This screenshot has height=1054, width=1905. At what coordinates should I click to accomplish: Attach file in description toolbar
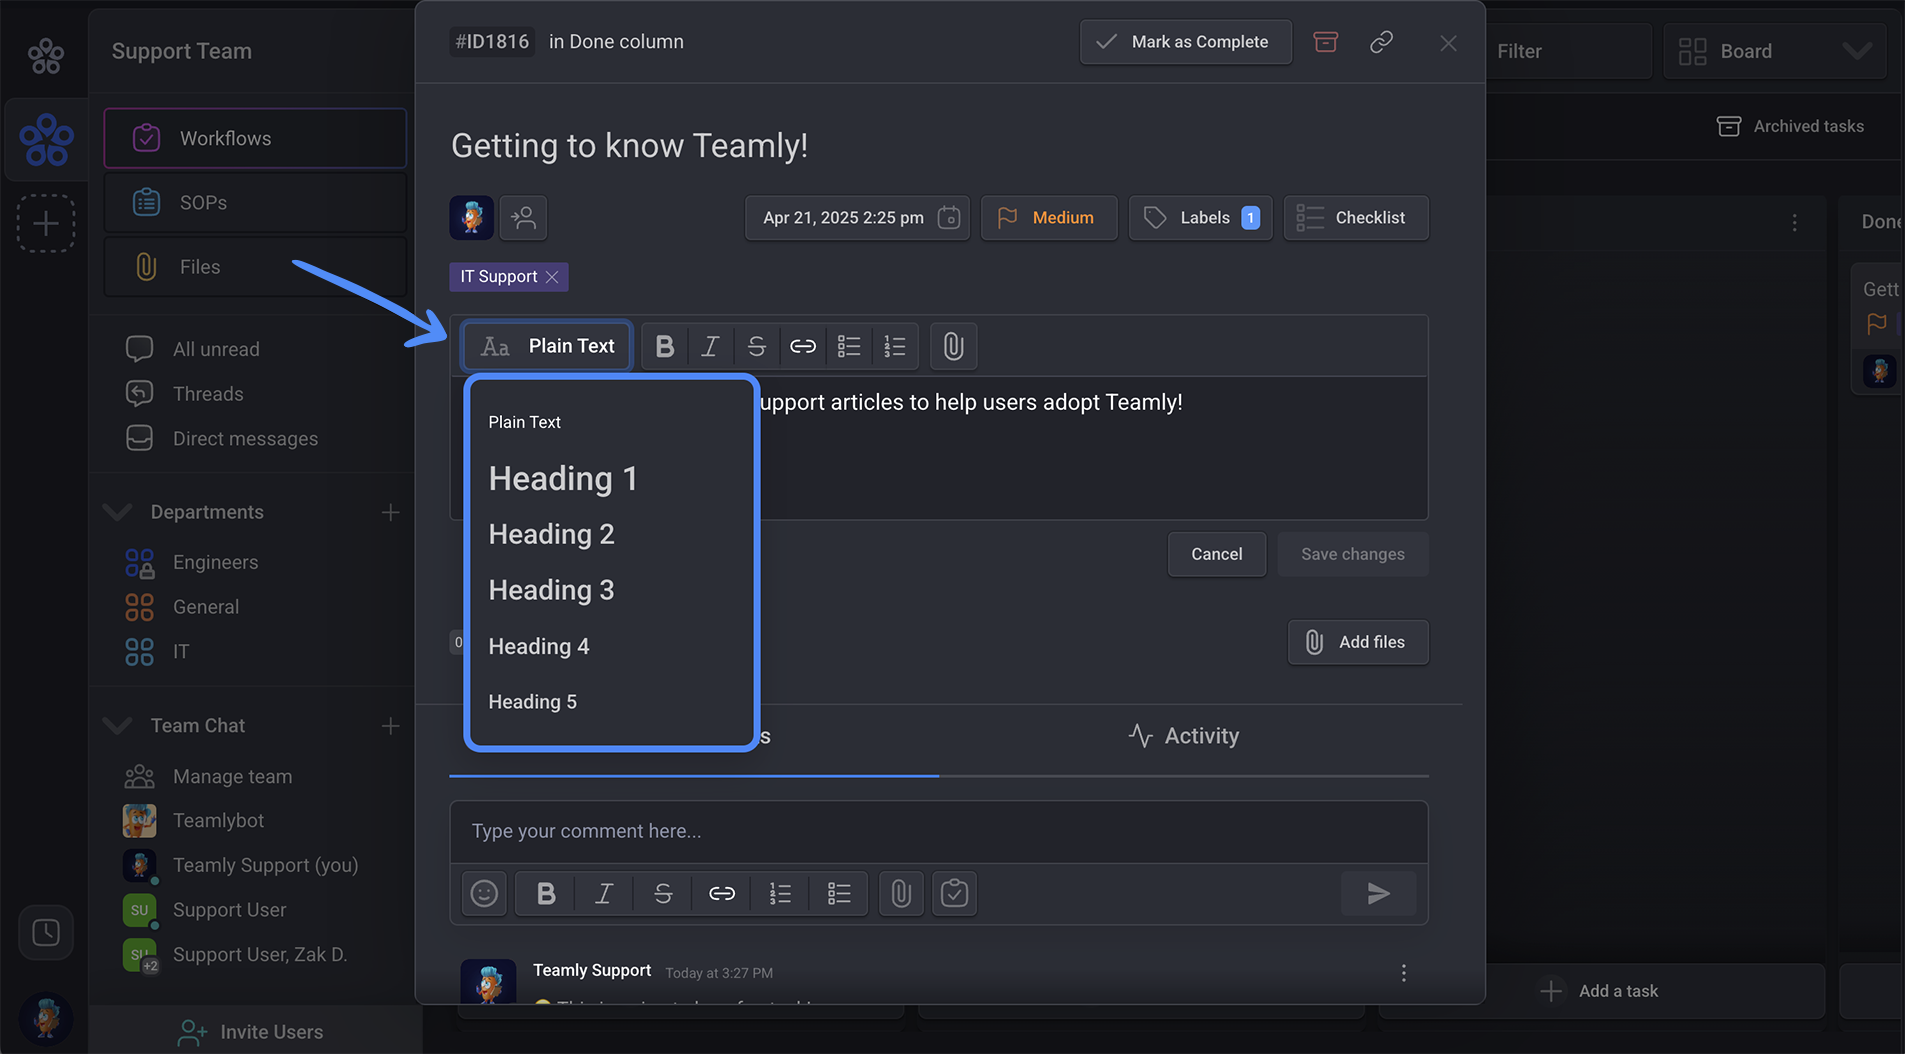954,346
